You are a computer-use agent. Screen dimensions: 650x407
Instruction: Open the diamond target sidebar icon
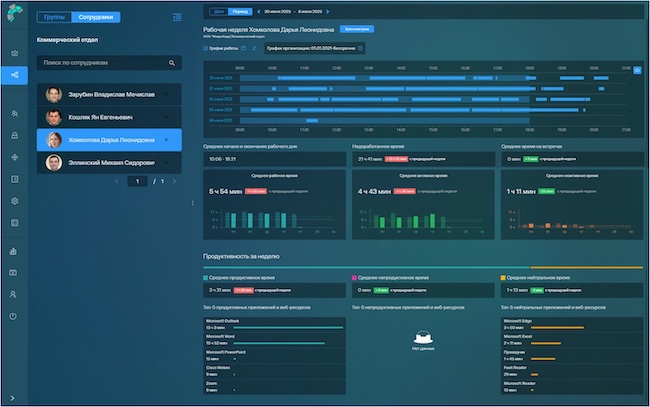click(15, 157)
